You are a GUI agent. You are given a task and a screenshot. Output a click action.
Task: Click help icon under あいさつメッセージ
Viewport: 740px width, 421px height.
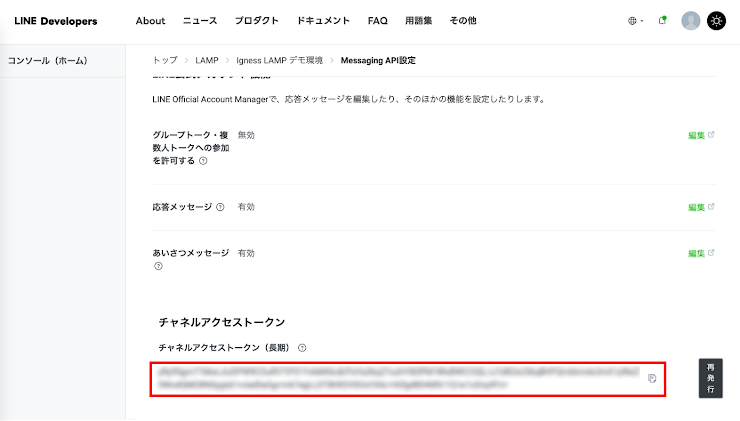(158, 267)
